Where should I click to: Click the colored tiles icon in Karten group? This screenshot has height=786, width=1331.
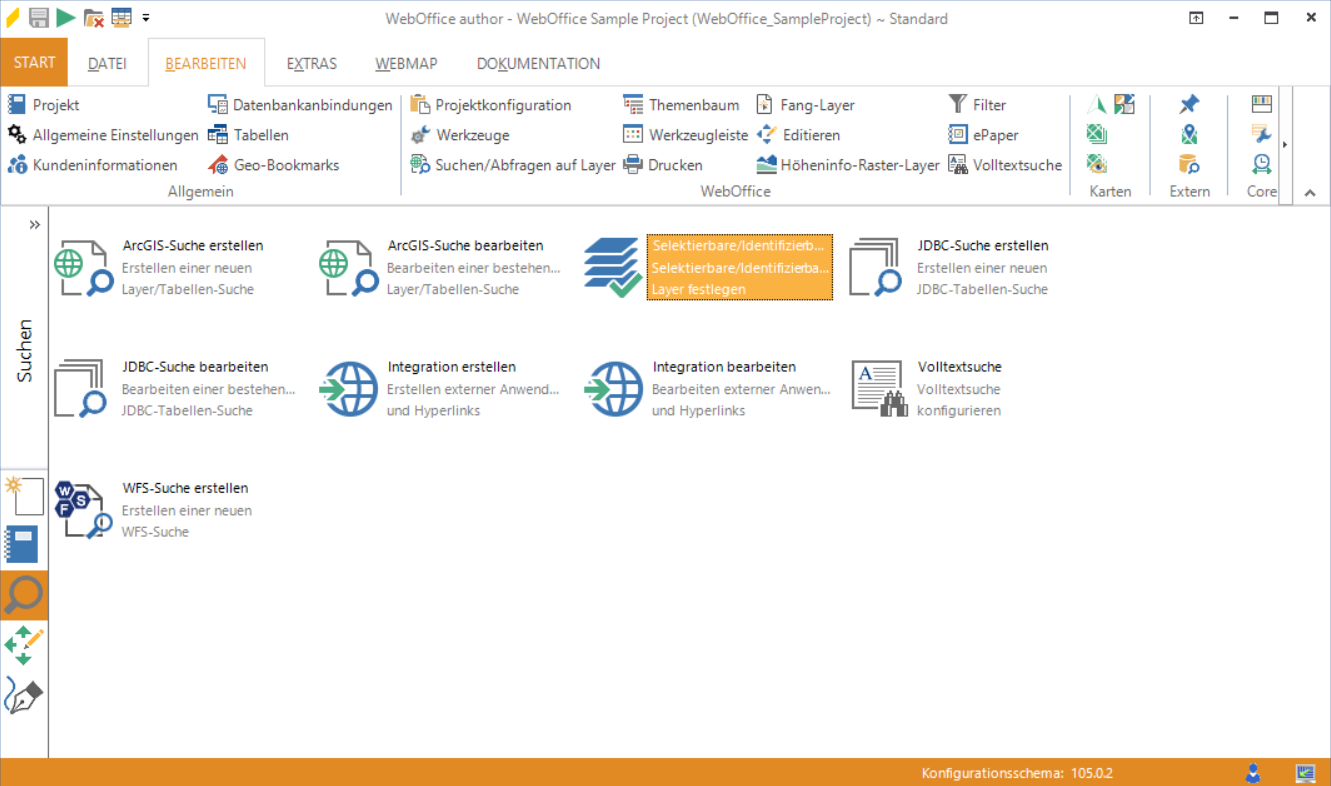(1125, 104)
